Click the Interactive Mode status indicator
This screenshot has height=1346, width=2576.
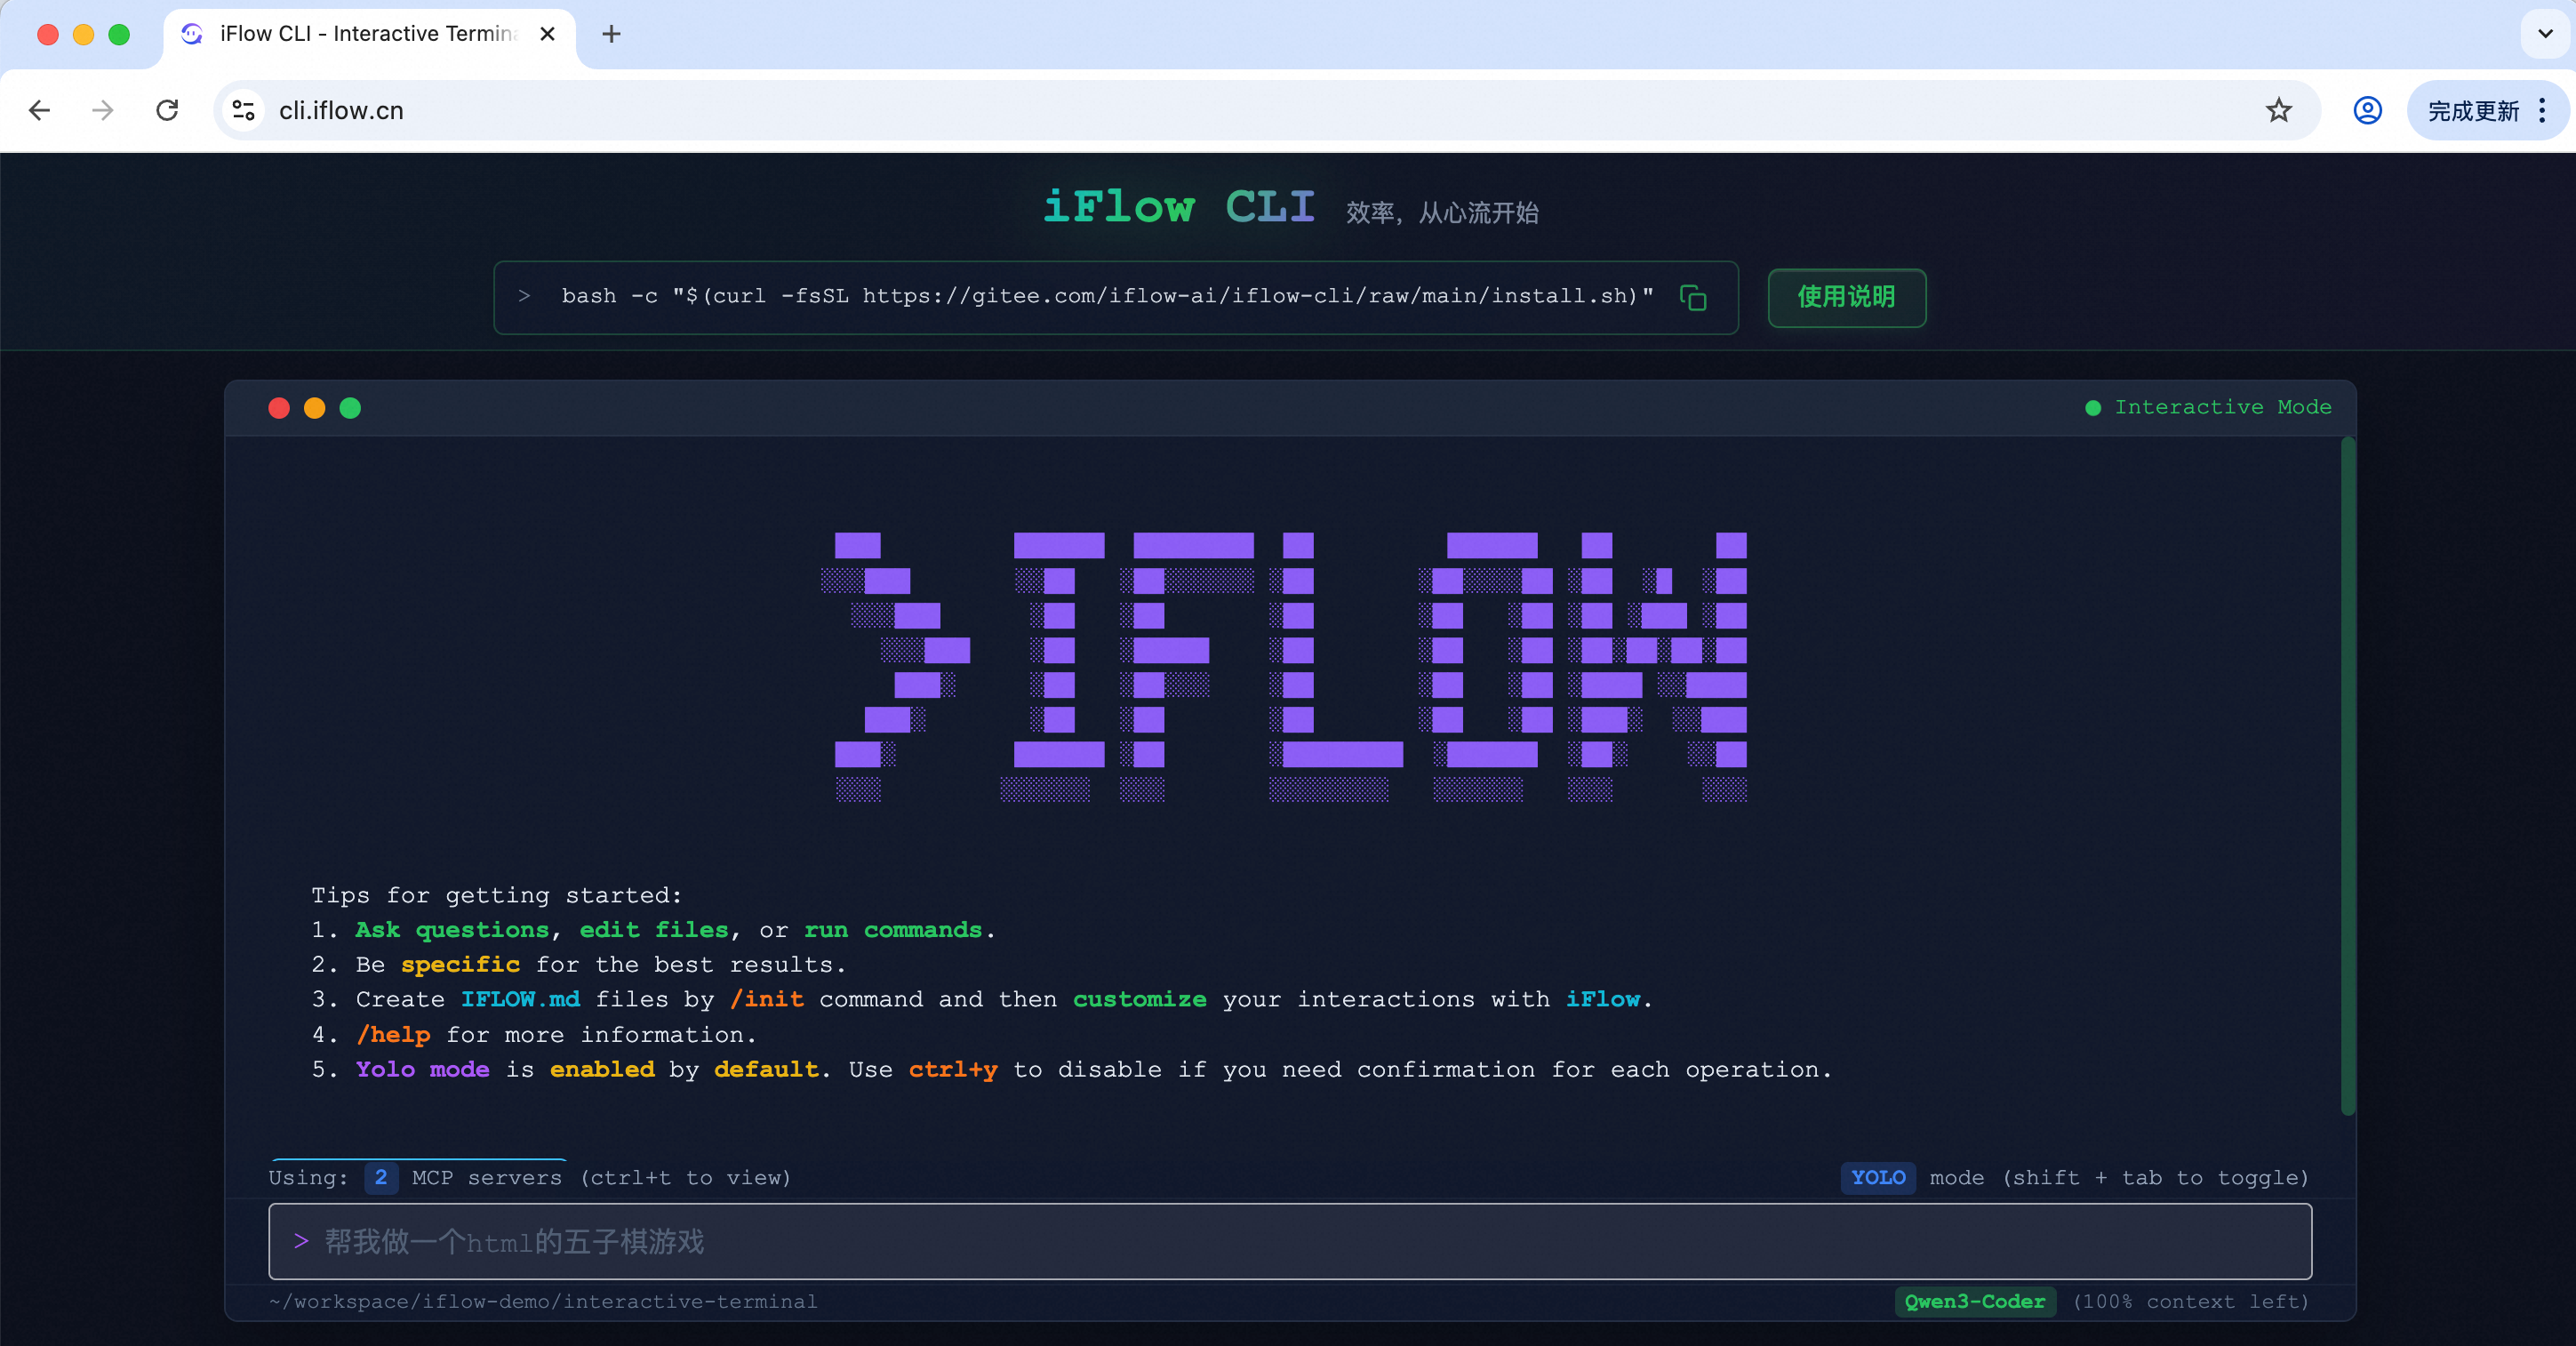[2209, 407]
